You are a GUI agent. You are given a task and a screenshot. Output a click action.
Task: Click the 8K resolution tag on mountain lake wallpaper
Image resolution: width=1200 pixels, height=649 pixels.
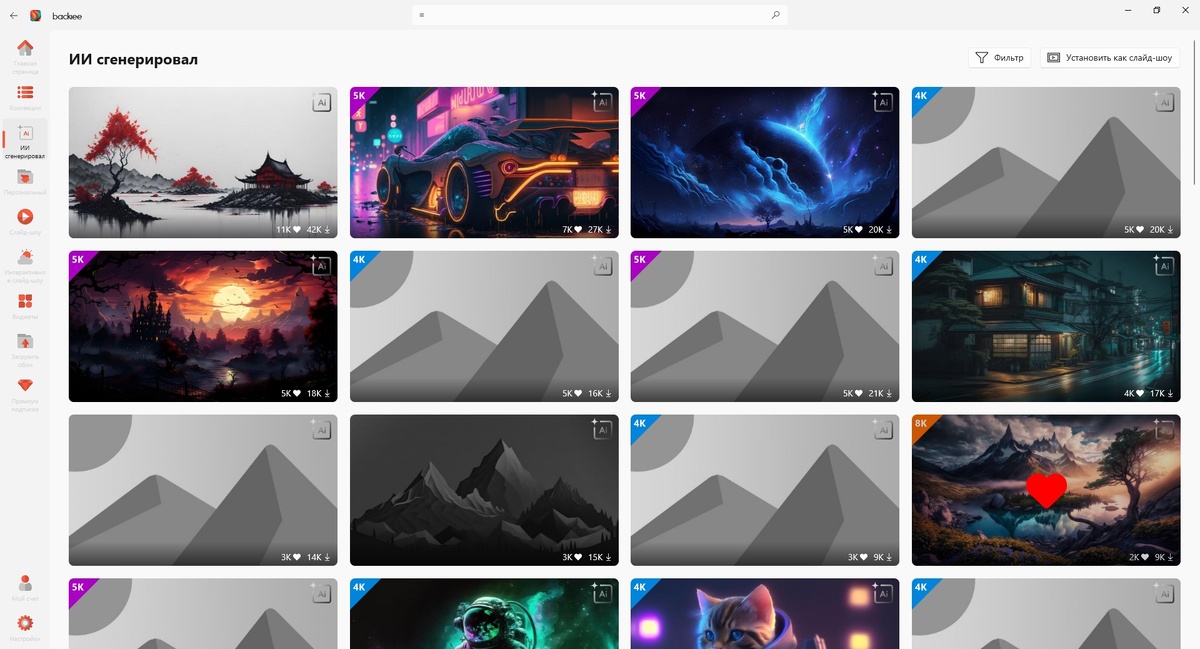click(922, 424)
